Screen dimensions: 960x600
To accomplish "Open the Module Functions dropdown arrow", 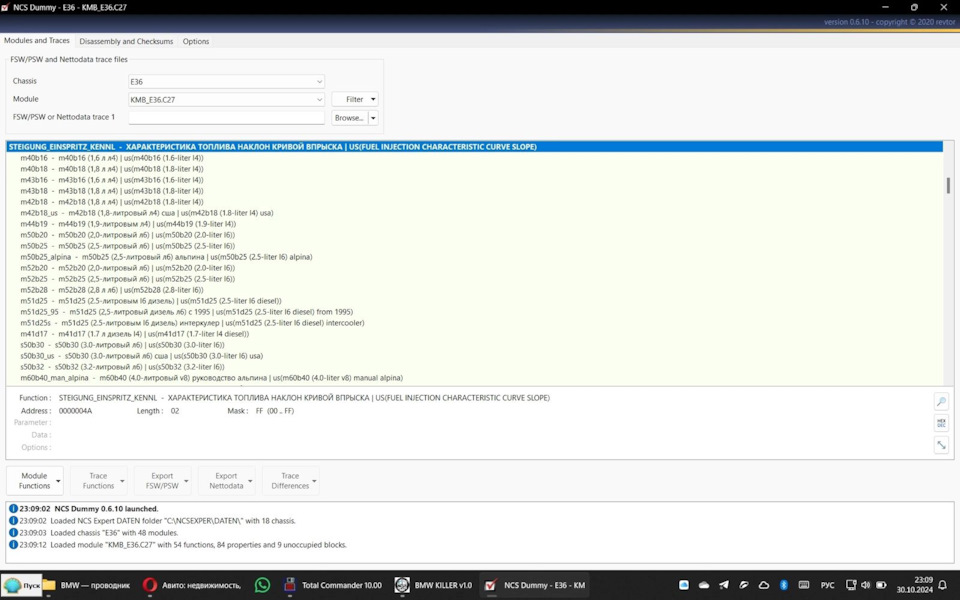I will click(58, 481).
